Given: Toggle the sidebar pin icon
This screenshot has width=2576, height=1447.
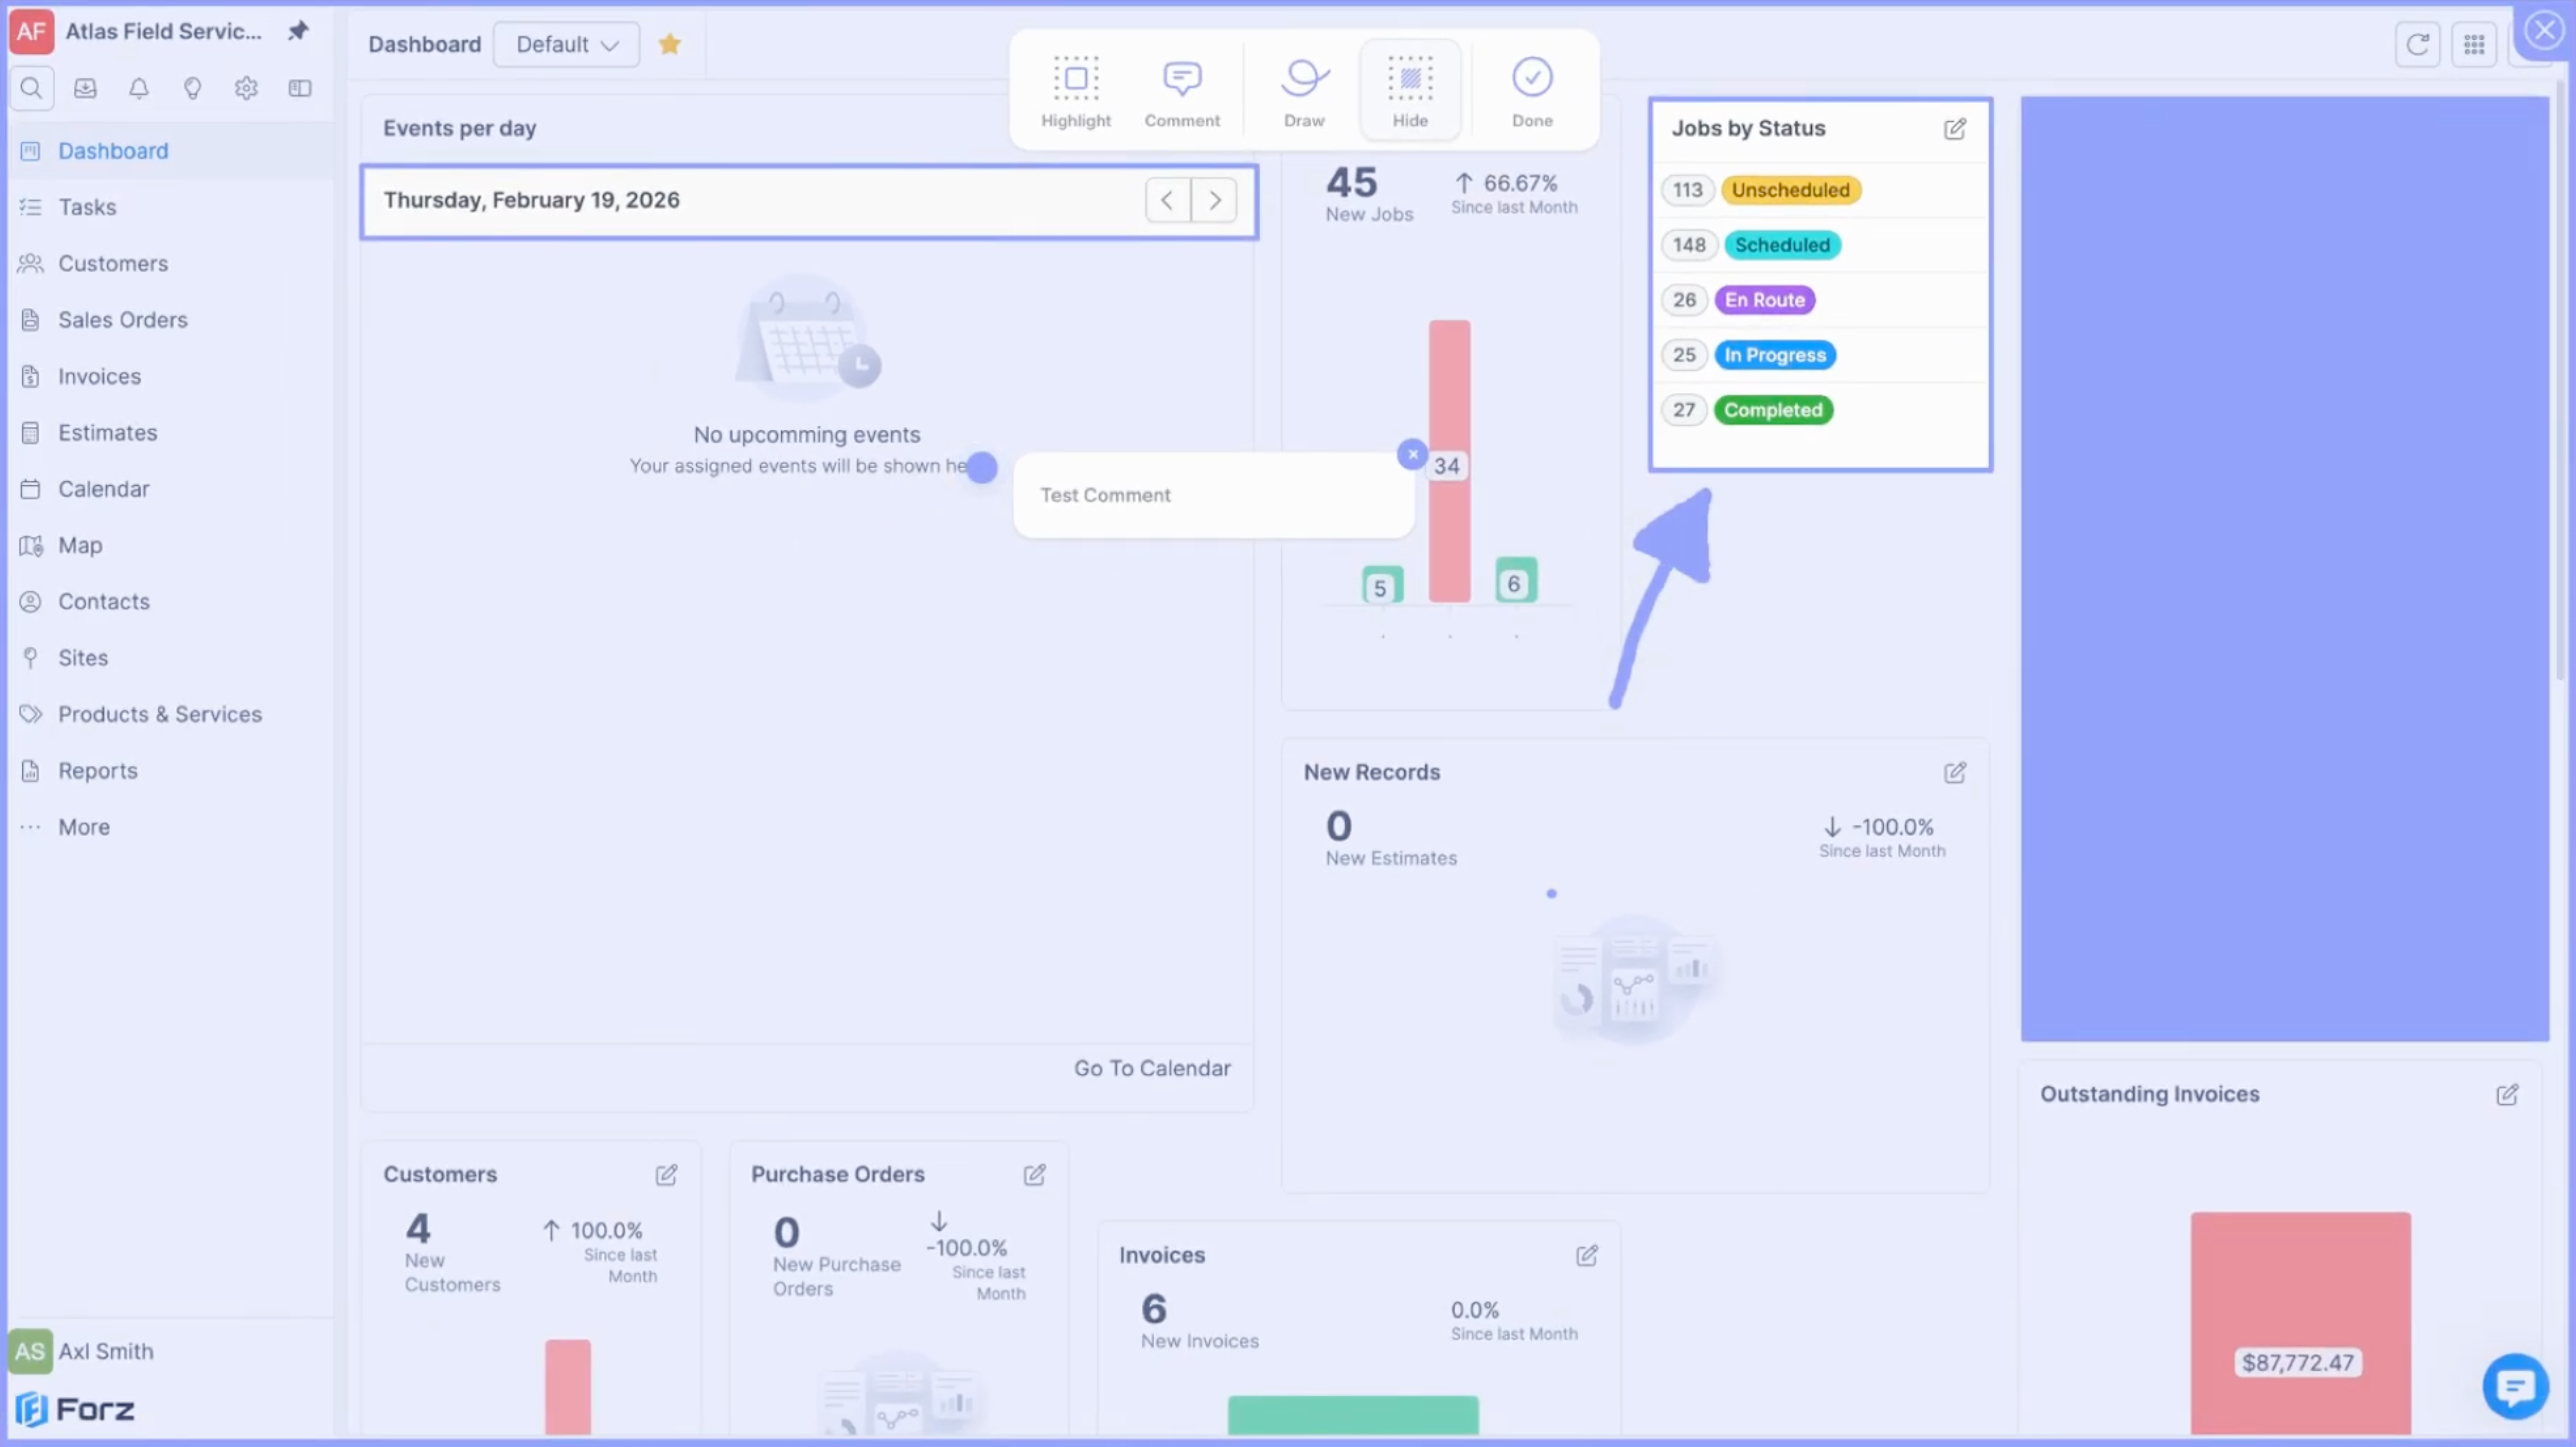Looking at the screenshot, I should pos(298,31).
